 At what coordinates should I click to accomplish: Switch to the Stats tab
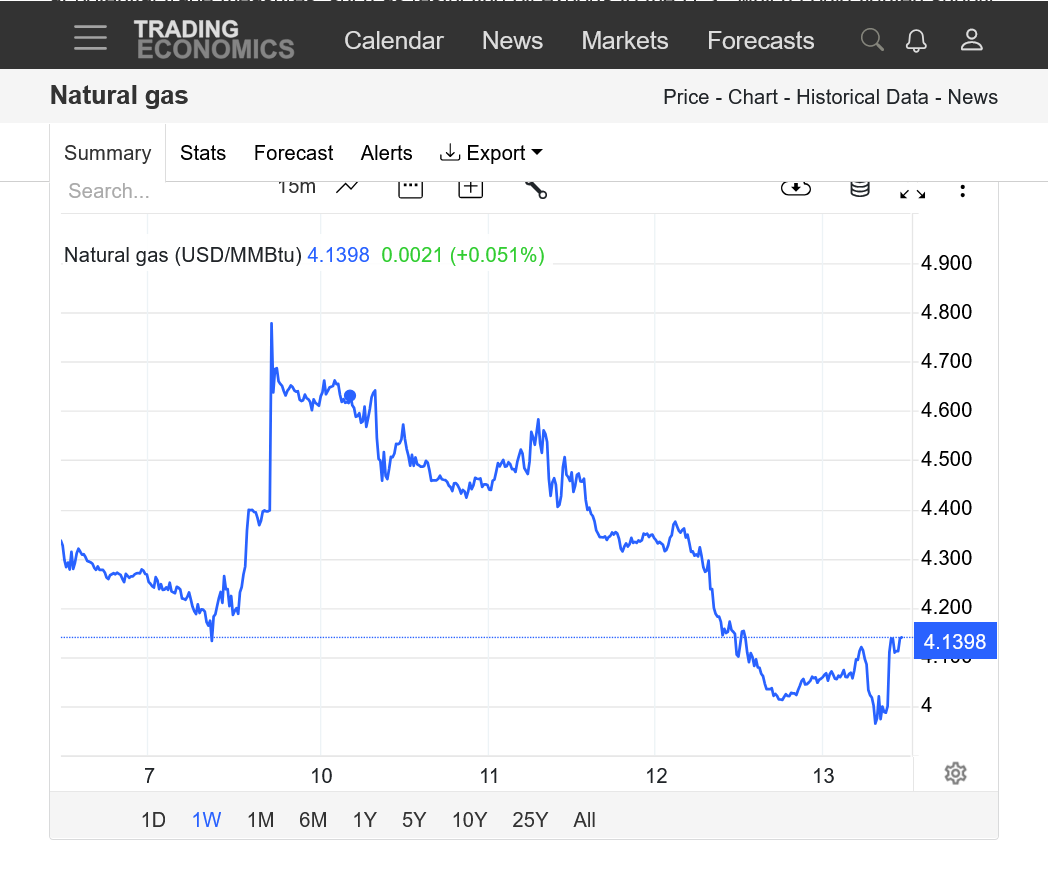coord(203,153)
